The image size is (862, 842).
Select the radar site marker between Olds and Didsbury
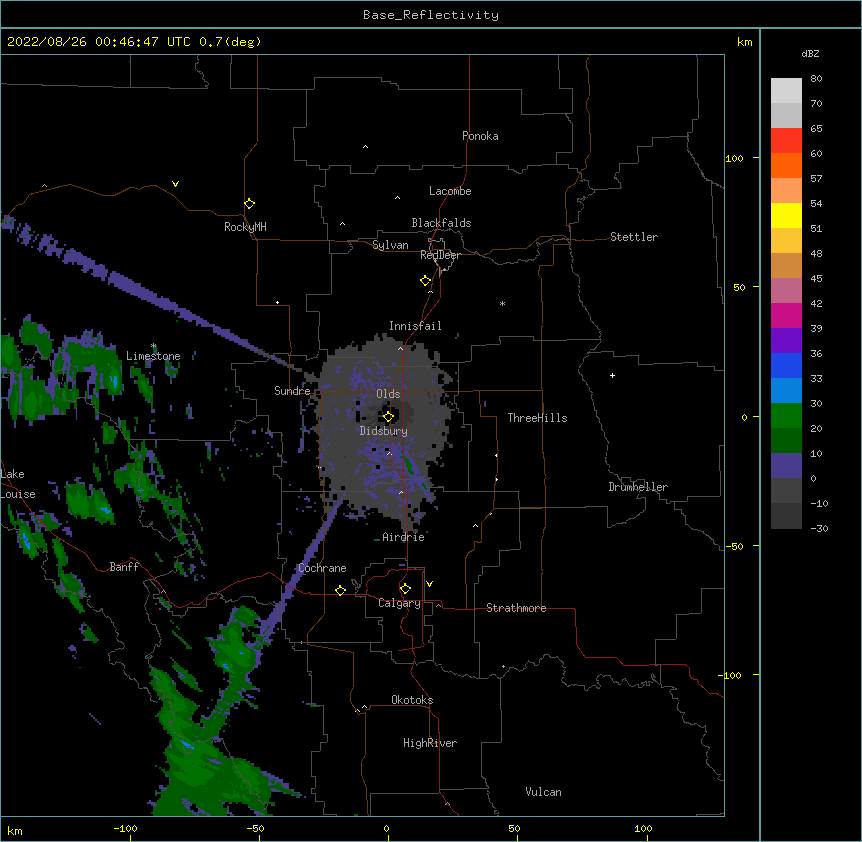(388, 417)
